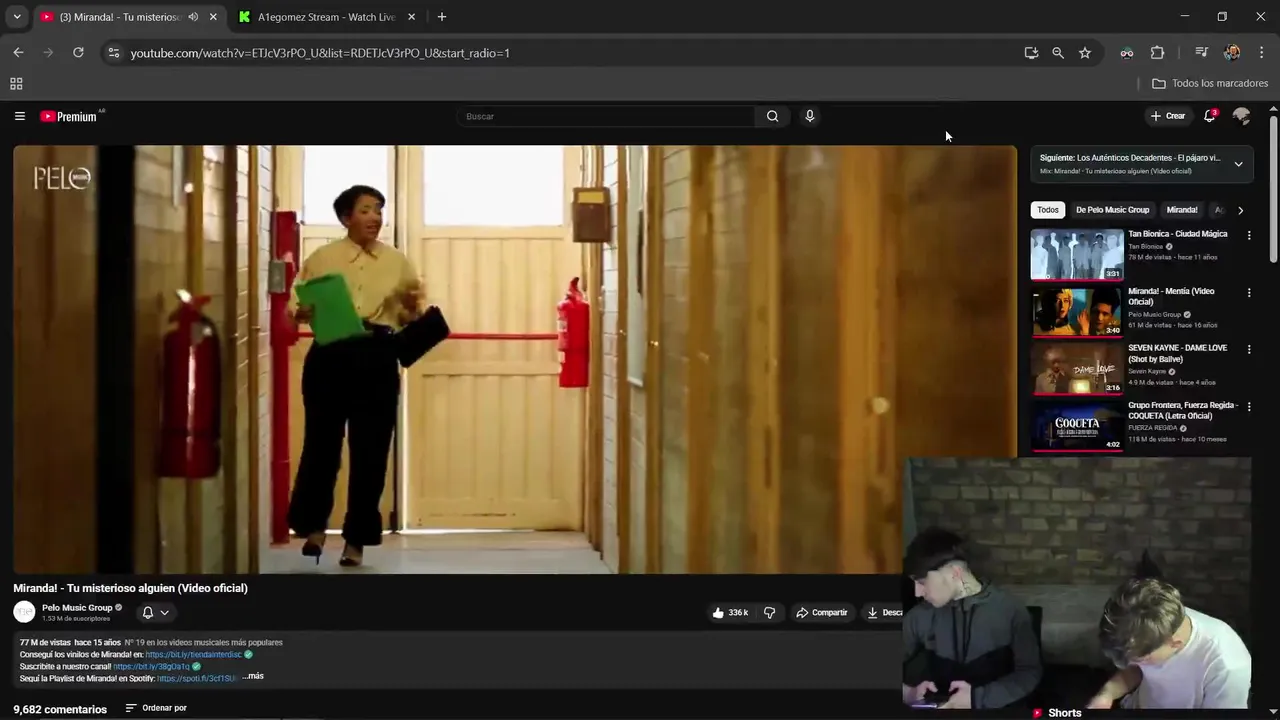Click the video player to pause

tap(515, 359)
